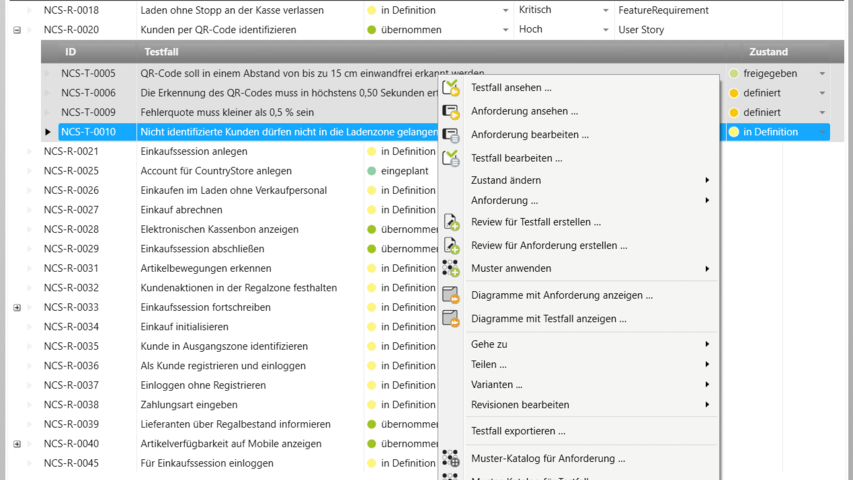Click the edit icon beside 'Anforderung bearbeiten'
This screenshot has width=853, height=480.
(451, 135)
